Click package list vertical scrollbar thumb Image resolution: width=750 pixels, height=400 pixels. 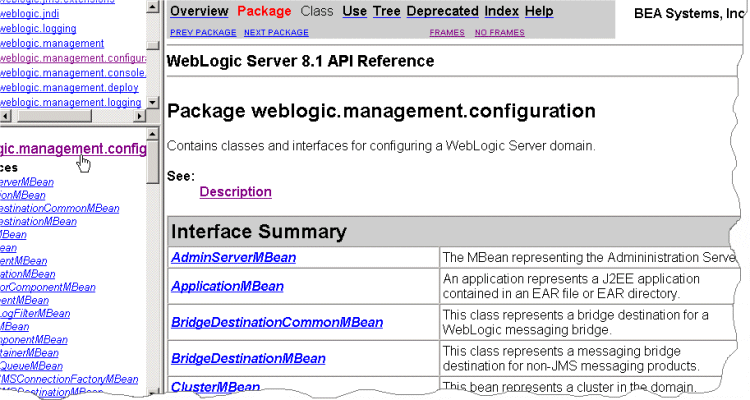pyautogui.click(x=153, y=45)
